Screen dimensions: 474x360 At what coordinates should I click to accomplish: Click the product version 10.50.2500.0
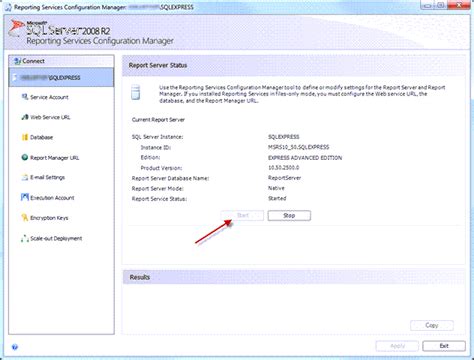point(283,168)
